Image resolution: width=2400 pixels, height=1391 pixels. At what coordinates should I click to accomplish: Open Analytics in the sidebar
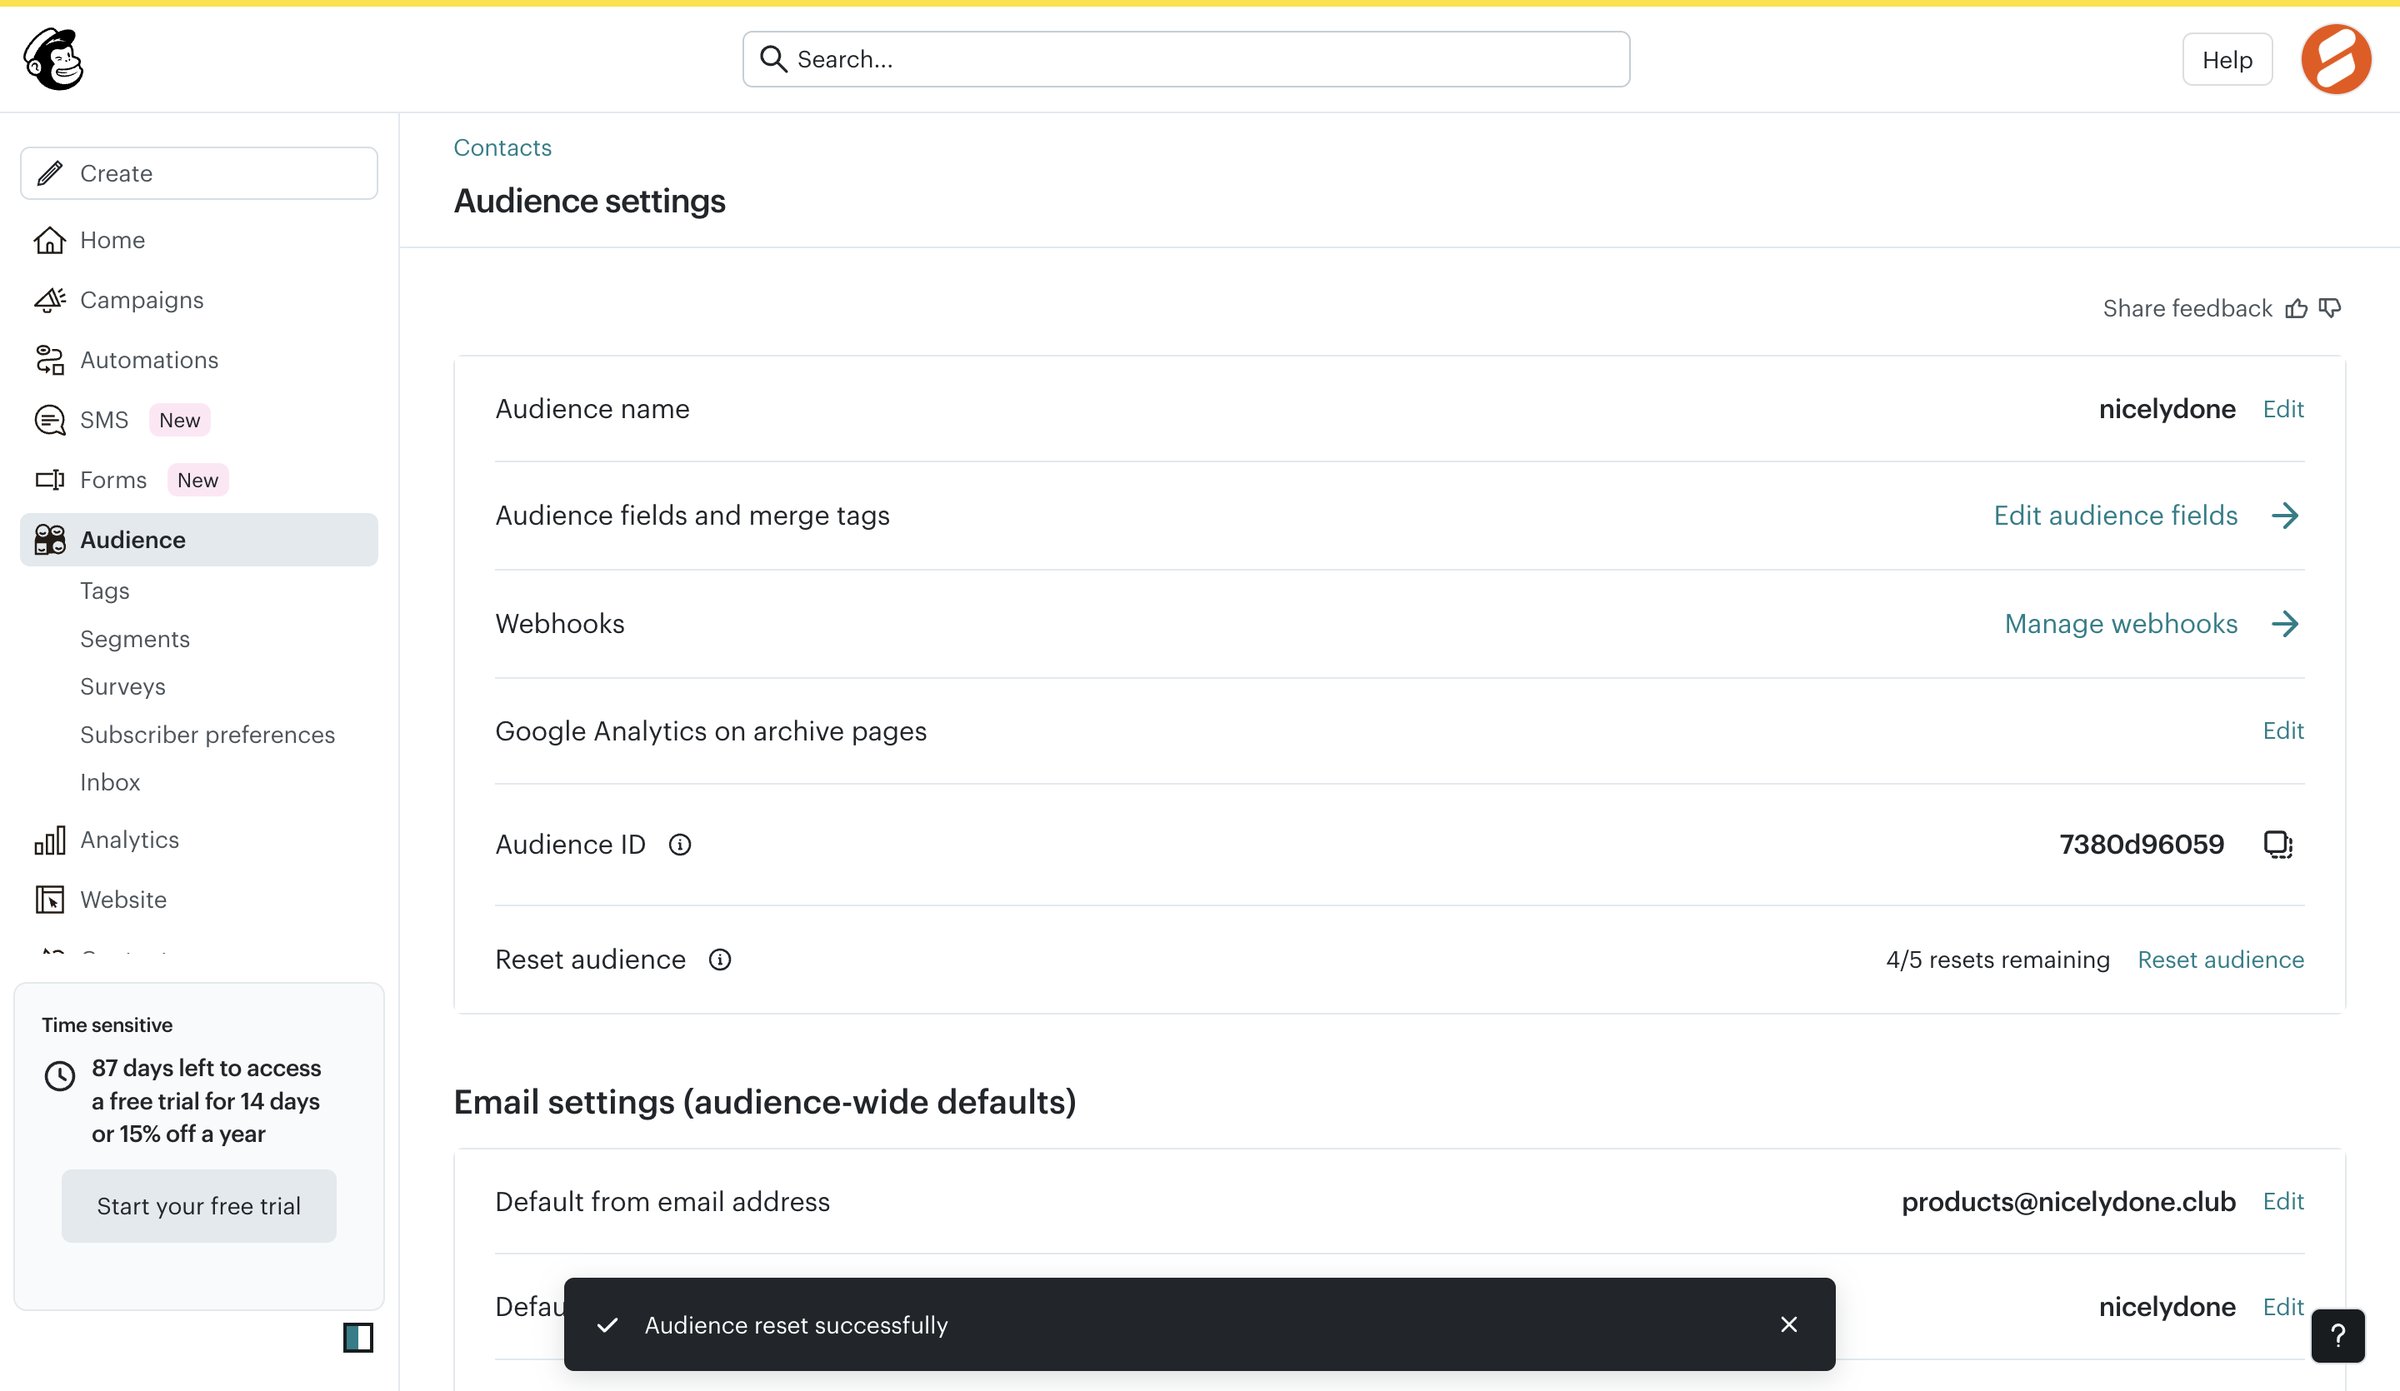pyautogui.click(x=199, y=840)
